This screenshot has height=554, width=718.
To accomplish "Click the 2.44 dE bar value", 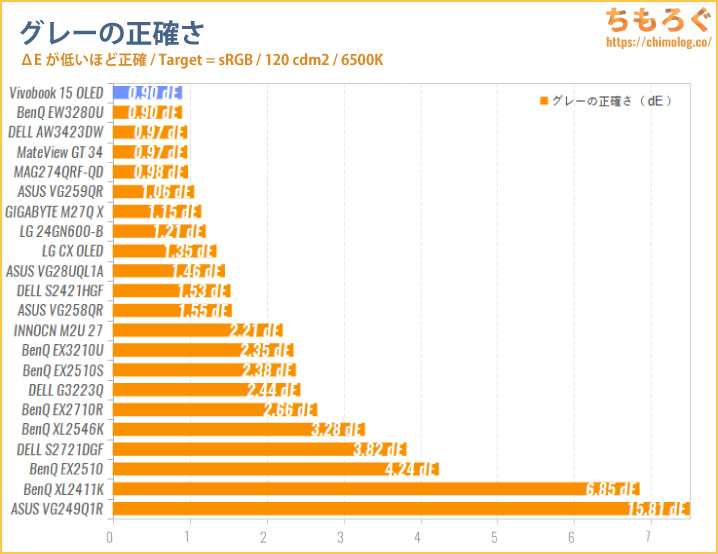I will tap(273, 390).
